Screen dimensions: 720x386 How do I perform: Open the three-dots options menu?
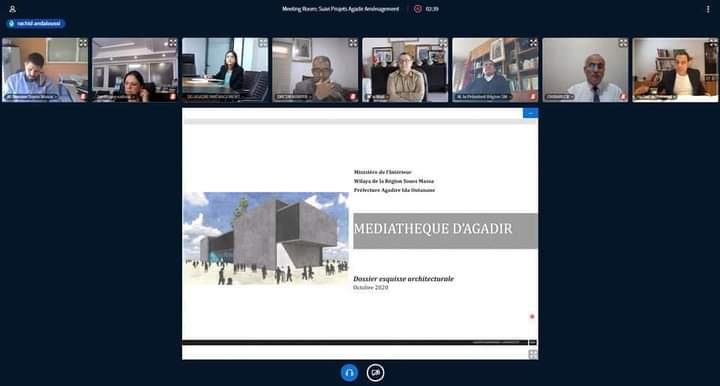tap(708, 9)
